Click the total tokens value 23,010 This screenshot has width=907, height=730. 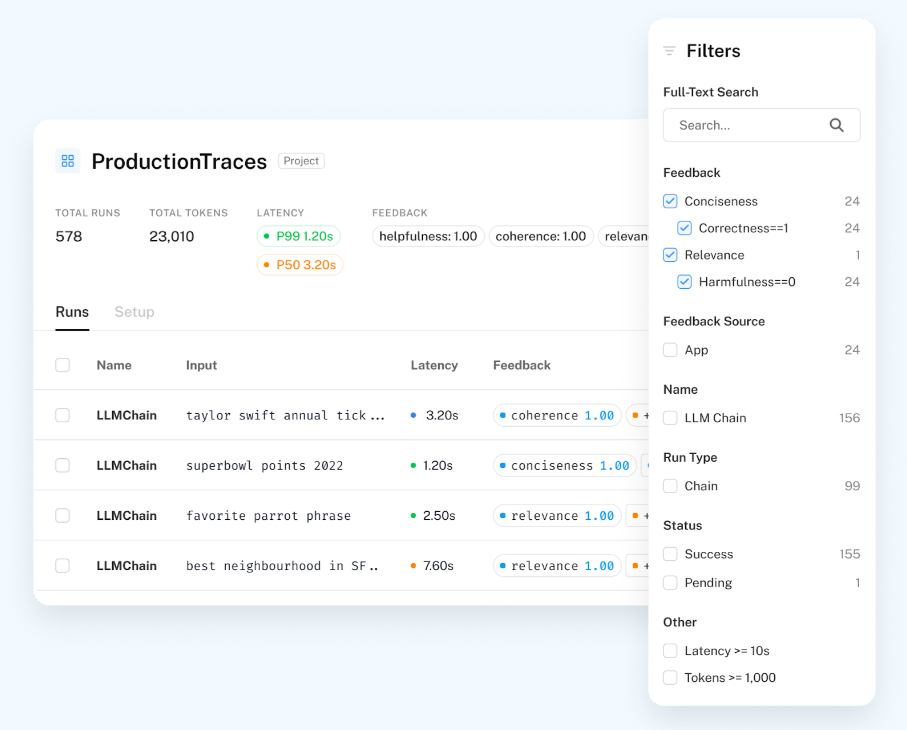point(172,236)
